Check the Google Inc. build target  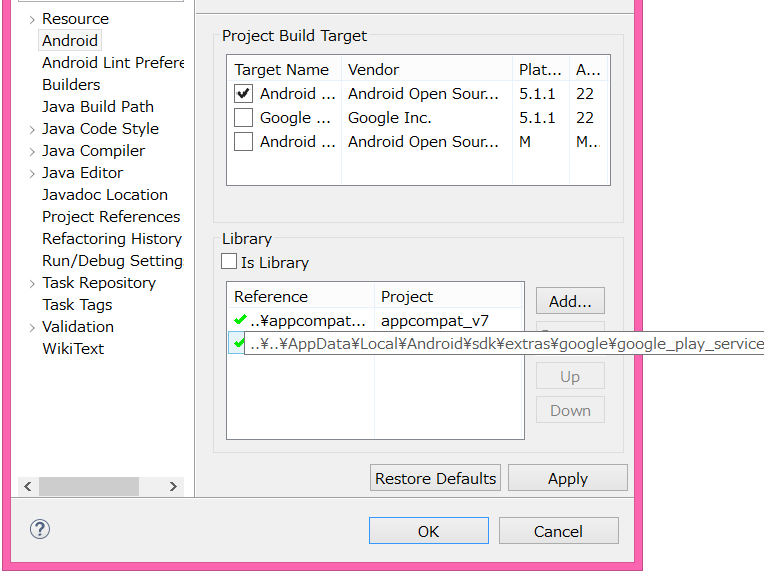243,118
